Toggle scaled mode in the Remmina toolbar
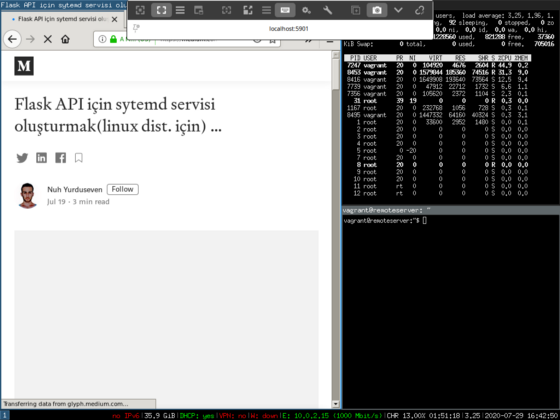This screenshot has width=560, height=420. pos(226,10)
